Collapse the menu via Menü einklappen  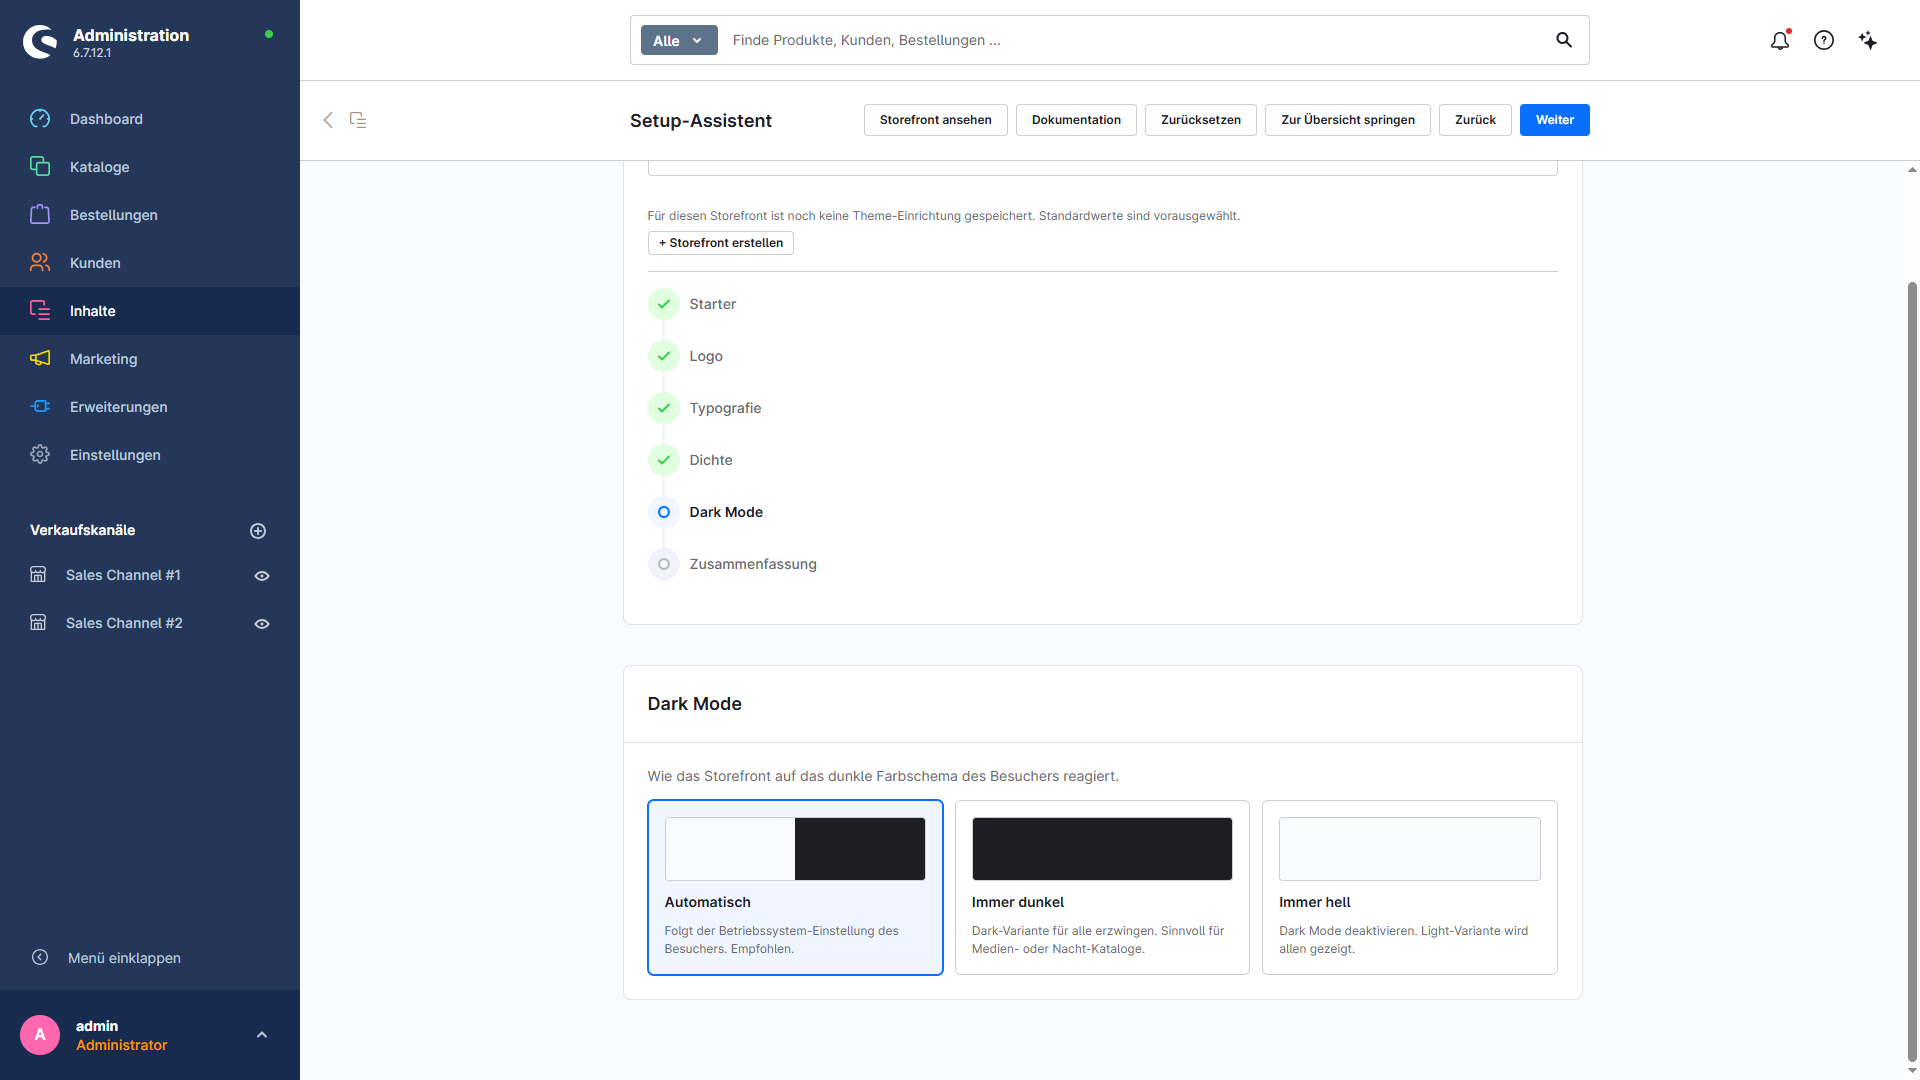(x=124, y=958)
